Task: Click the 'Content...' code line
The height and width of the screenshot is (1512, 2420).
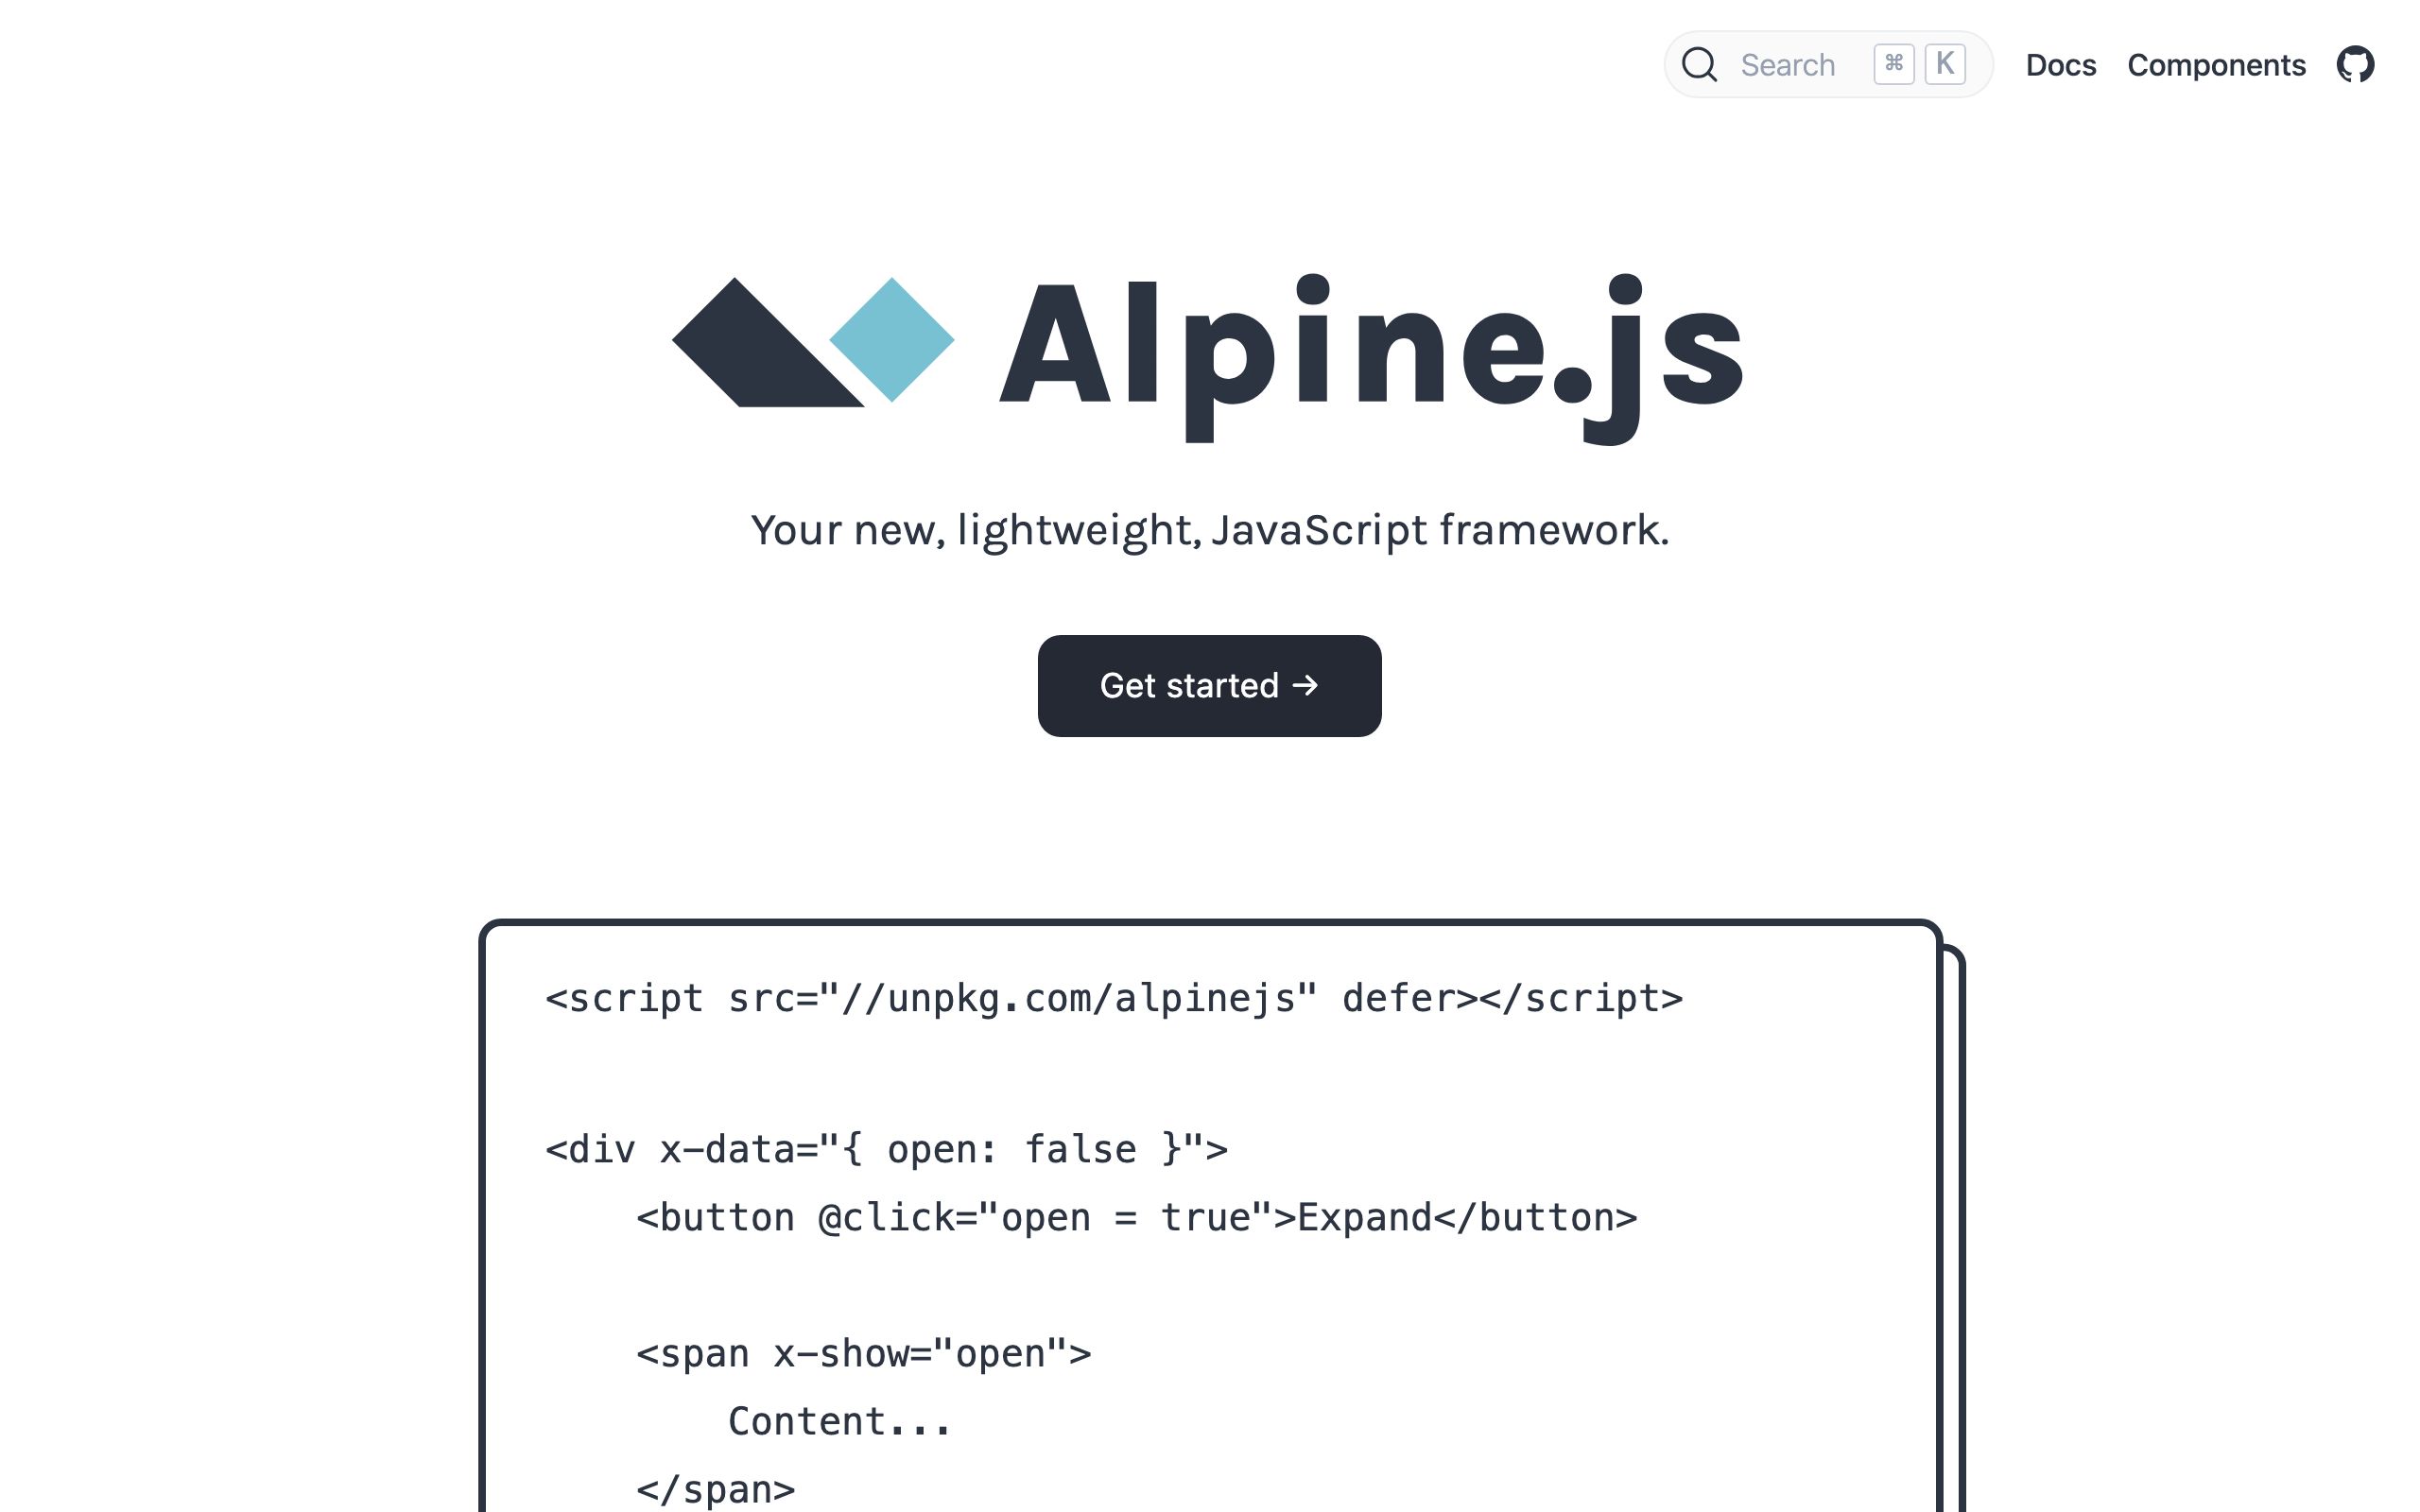Action: 839,1422
